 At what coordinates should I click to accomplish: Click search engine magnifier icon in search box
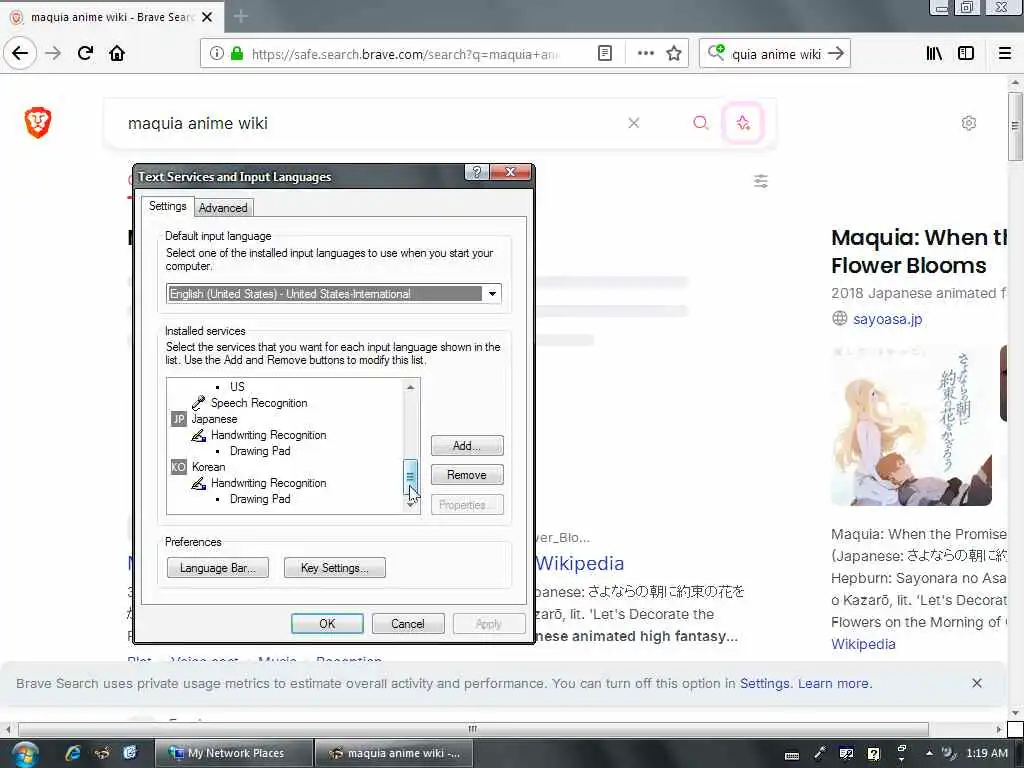(716, 52)
